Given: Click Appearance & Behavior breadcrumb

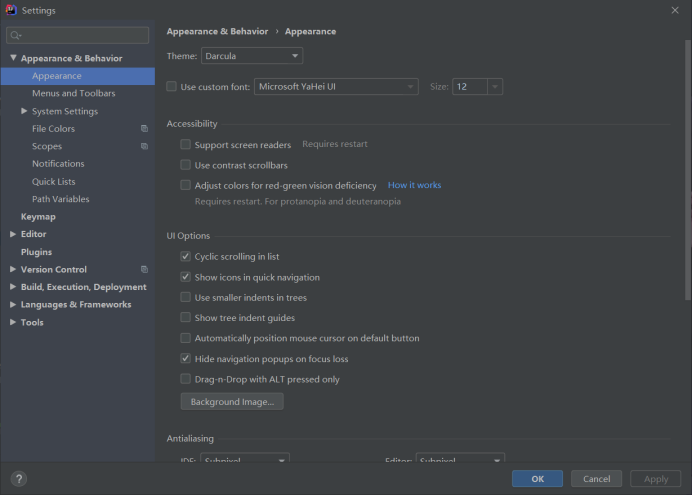Looking at the screenshot, I should coord(217,31).
